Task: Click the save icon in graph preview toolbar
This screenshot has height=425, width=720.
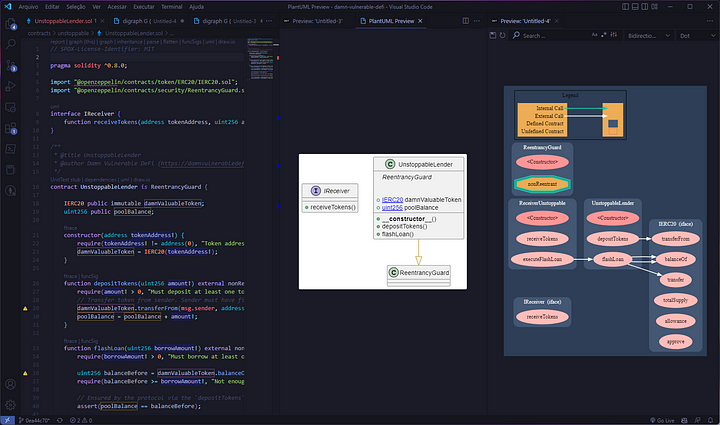Action: 493,35
